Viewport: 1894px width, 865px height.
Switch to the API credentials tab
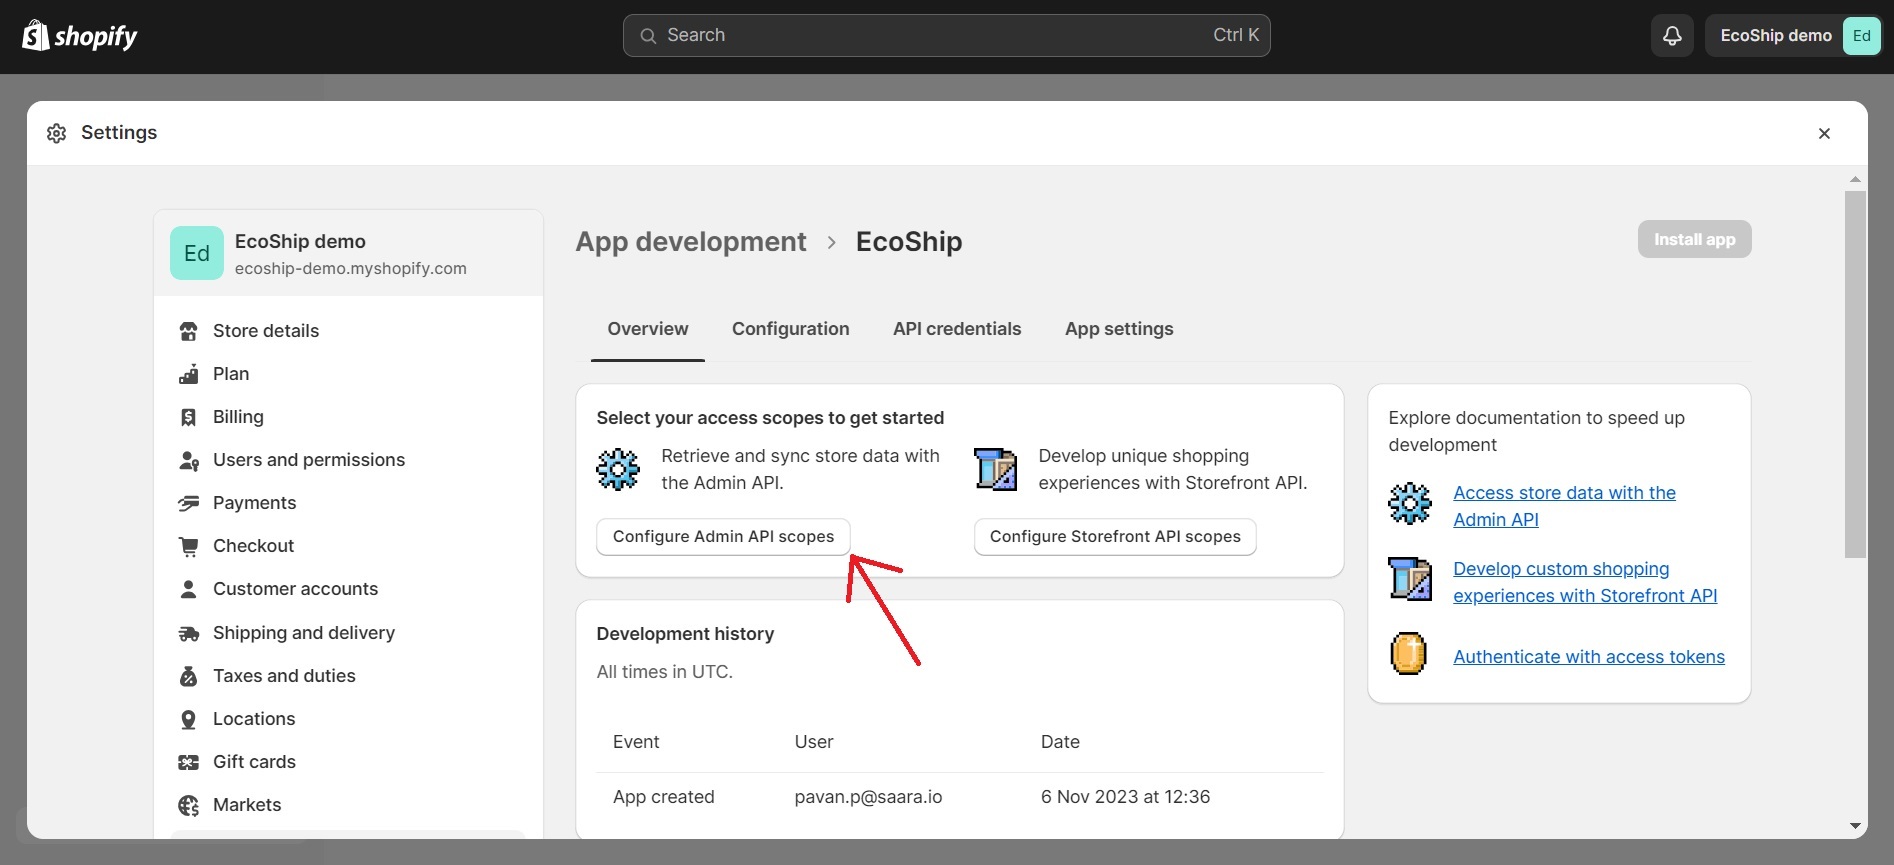click(x=956, y=329)
